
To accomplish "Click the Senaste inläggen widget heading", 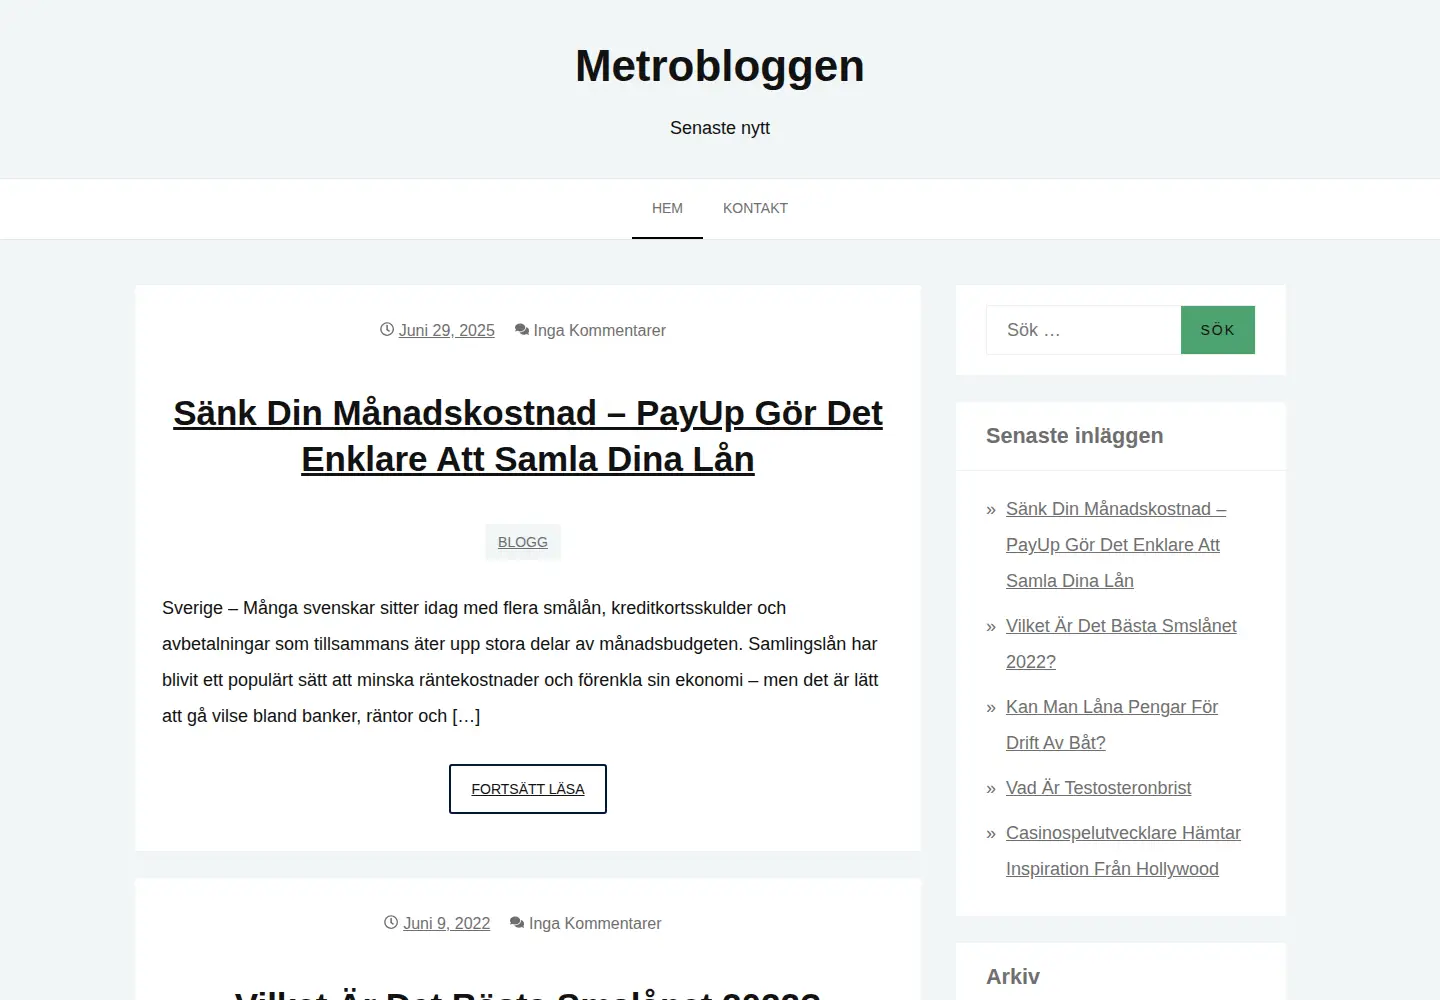I will [1075, 436].
